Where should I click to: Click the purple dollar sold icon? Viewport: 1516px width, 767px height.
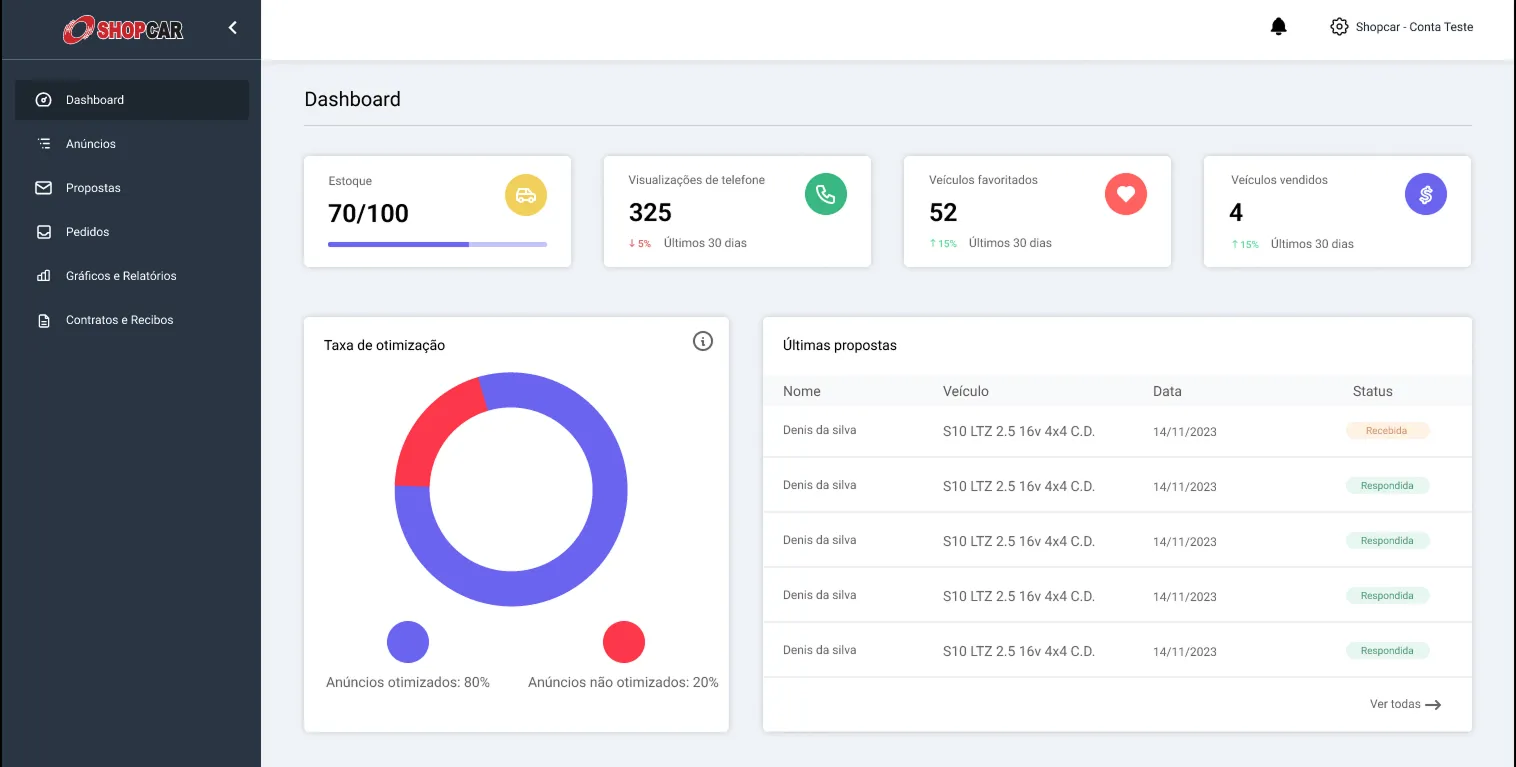[1426, 194]
